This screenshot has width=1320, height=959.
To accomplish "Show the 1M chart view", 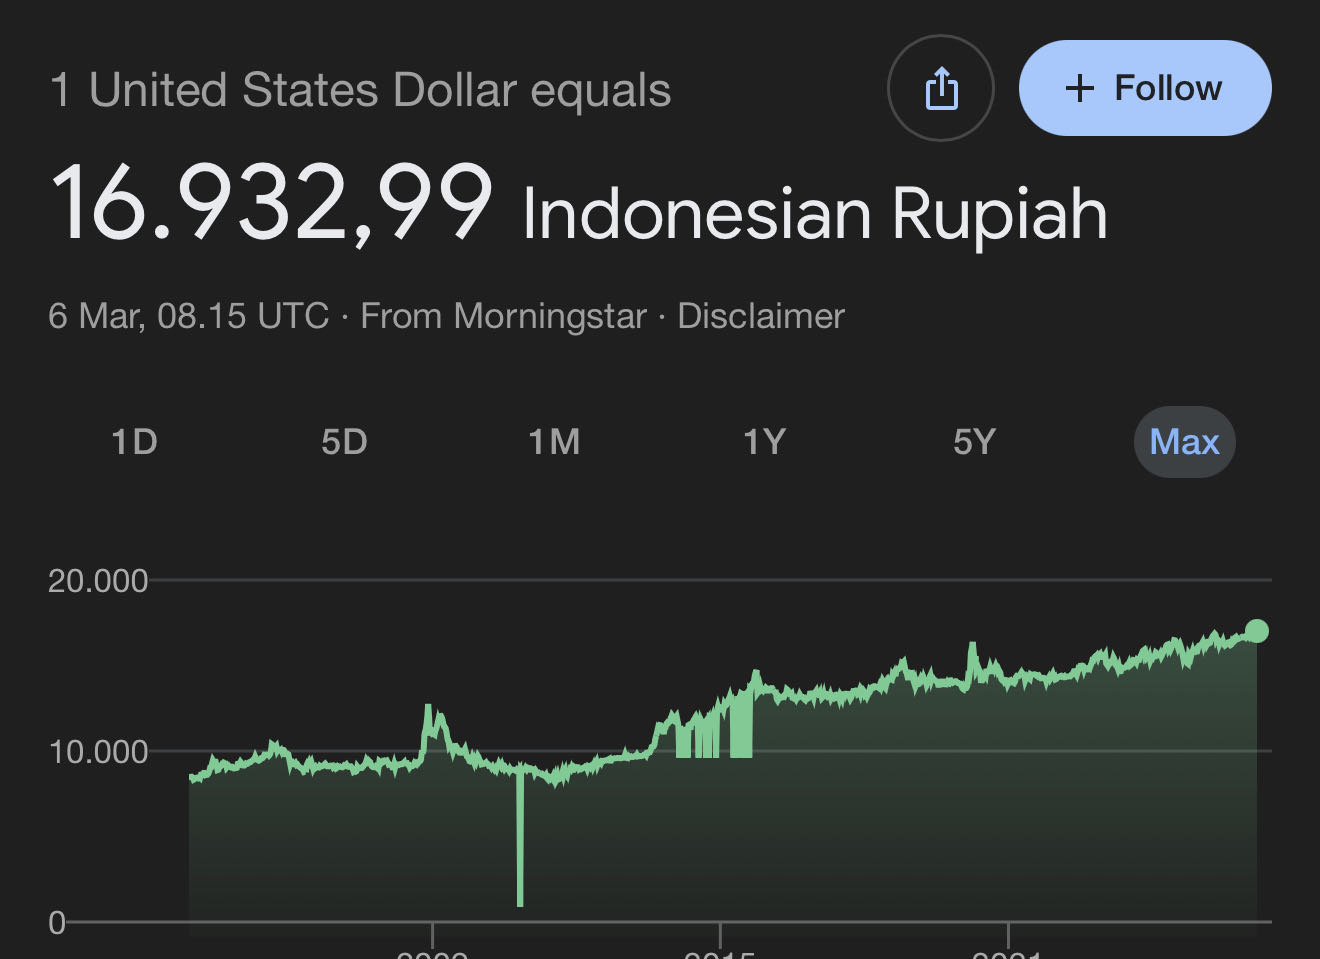I will (554, 441).
